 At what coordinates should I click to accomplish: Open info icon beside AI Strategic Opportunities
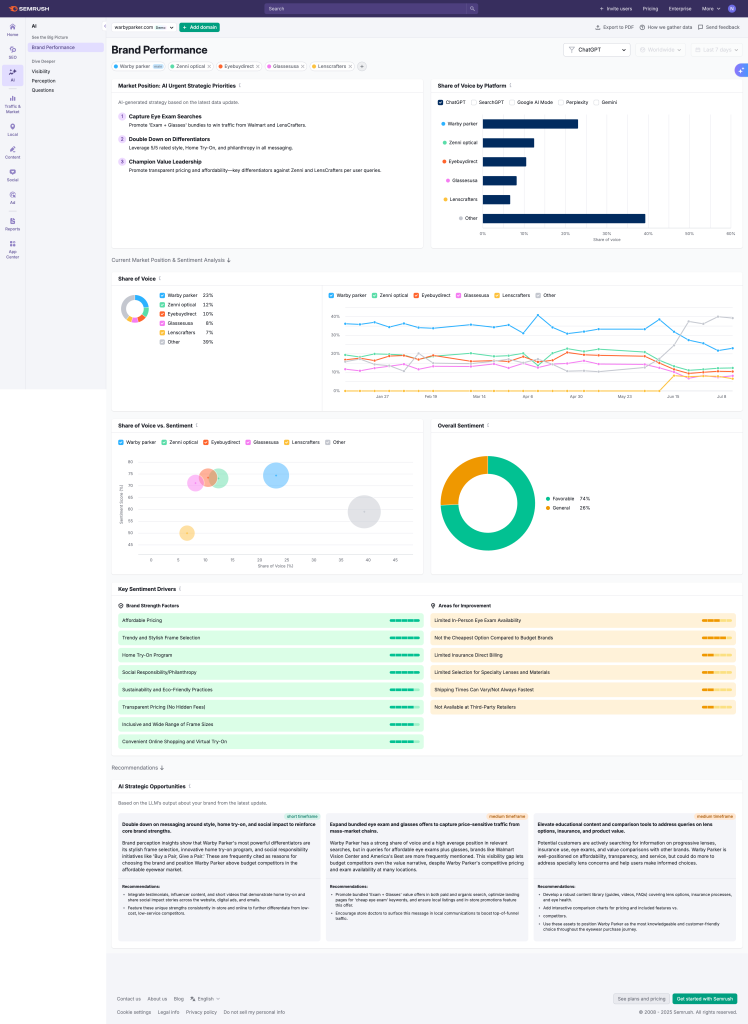(x=189, y=786)
